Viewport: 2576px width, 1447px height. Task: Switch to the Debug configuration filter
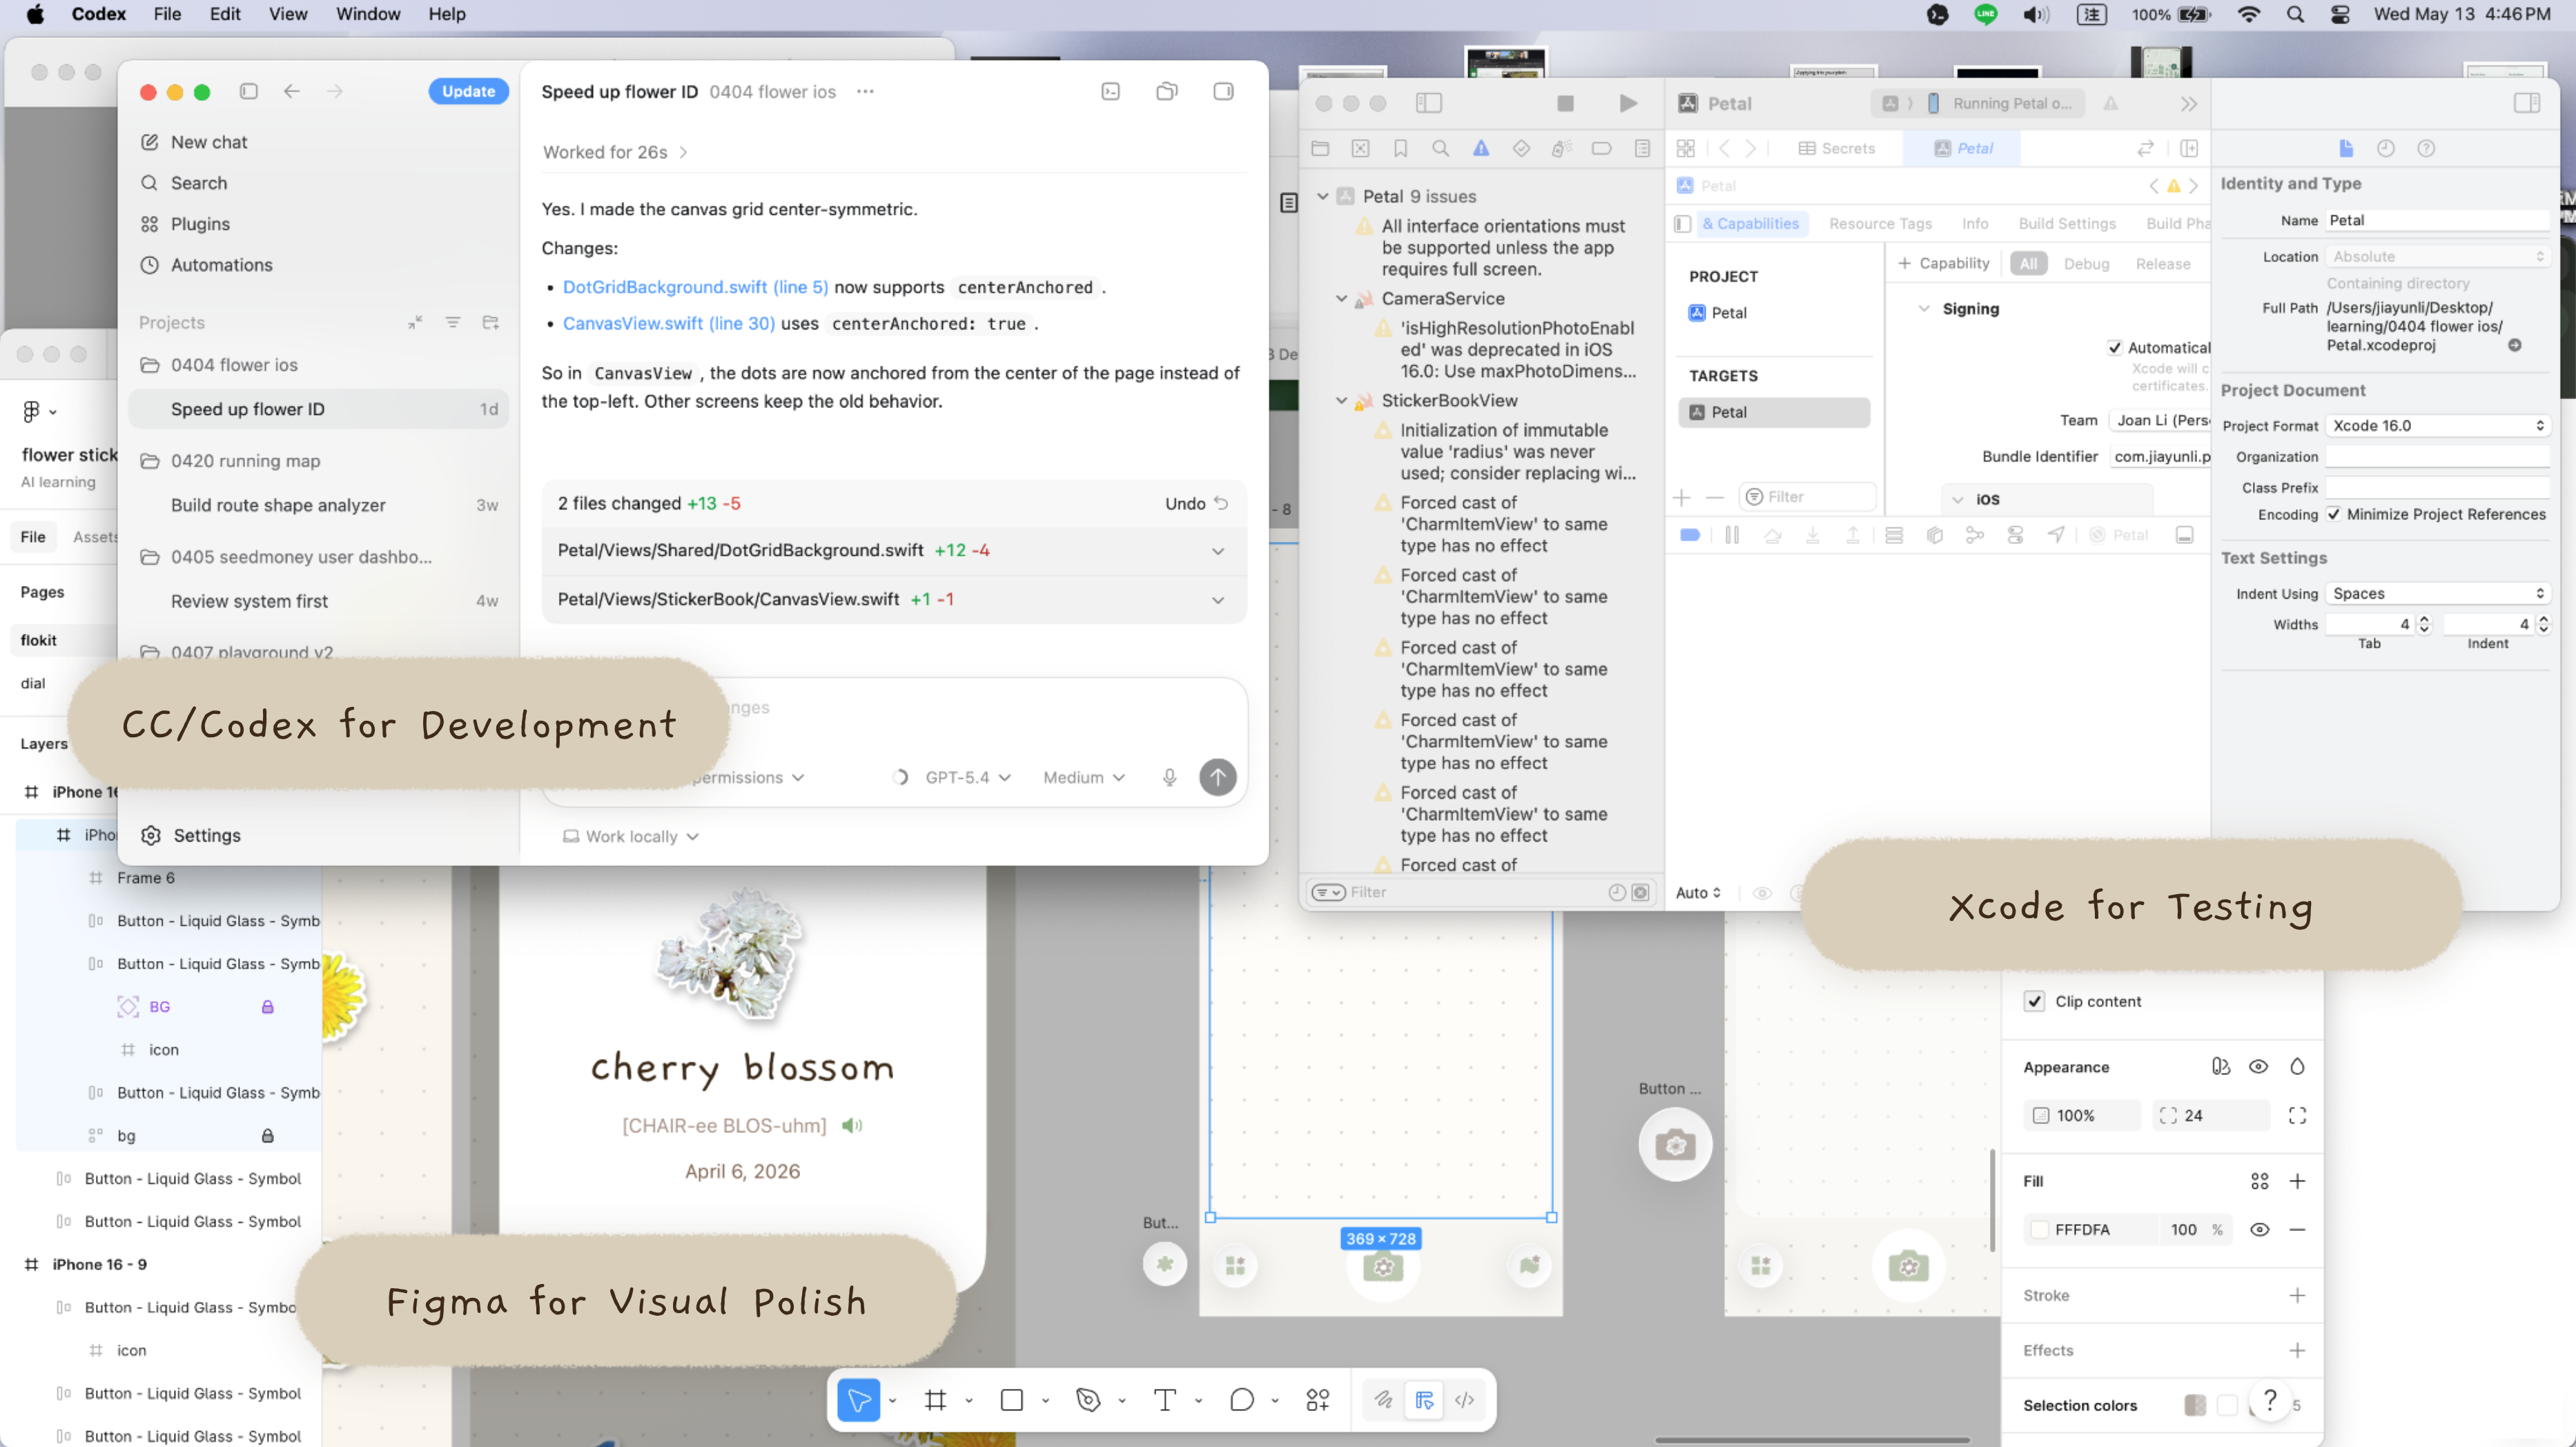click(2086, 263)
